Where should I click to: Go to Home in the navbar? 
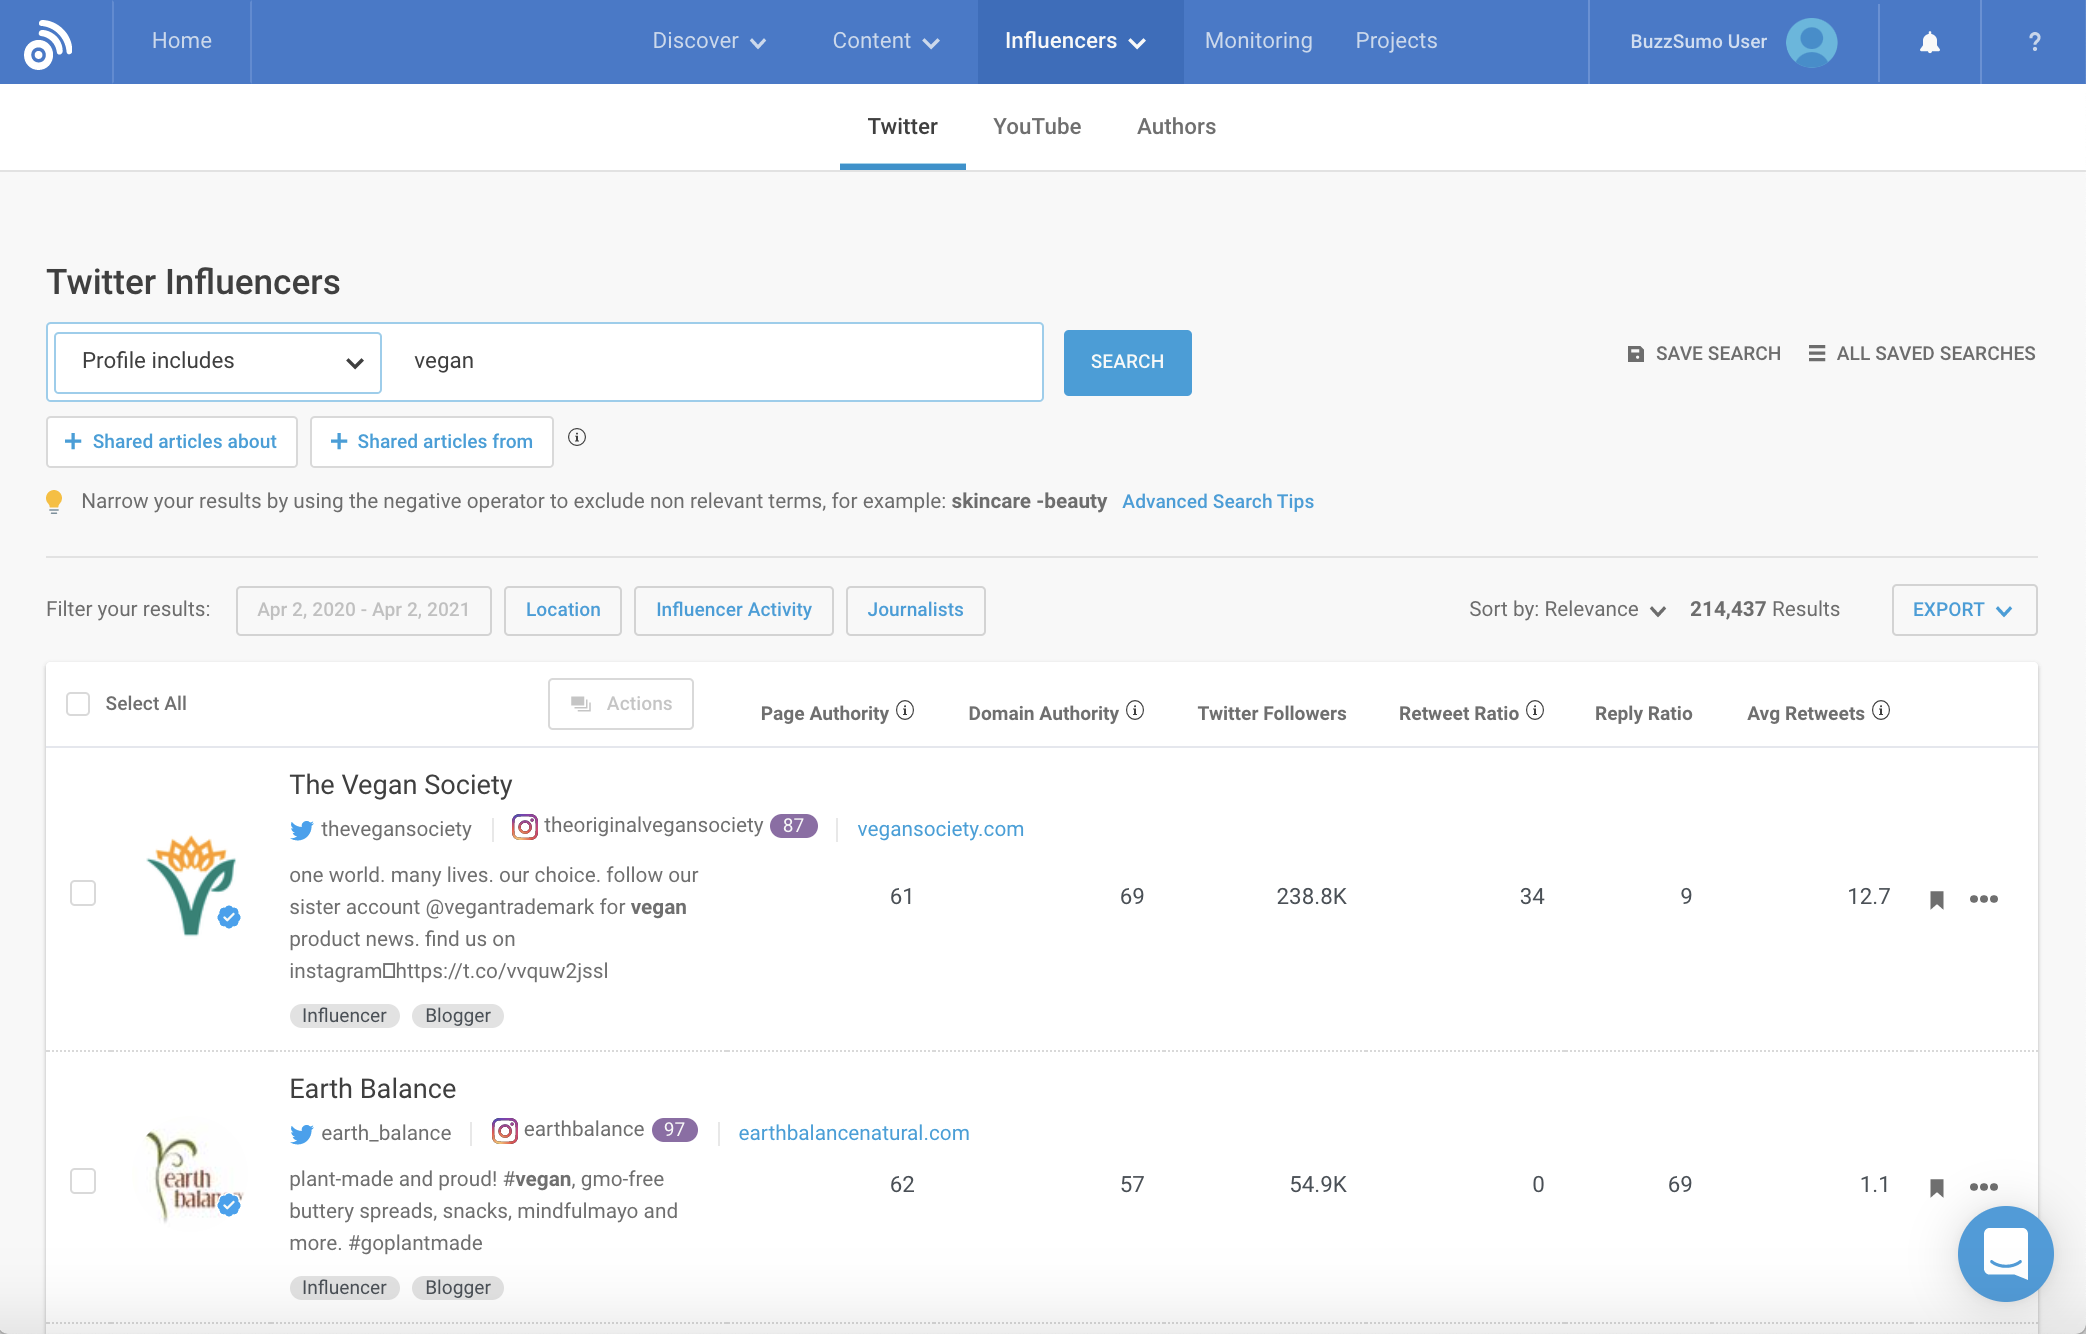pyautogui.click(x=182, y=41)
